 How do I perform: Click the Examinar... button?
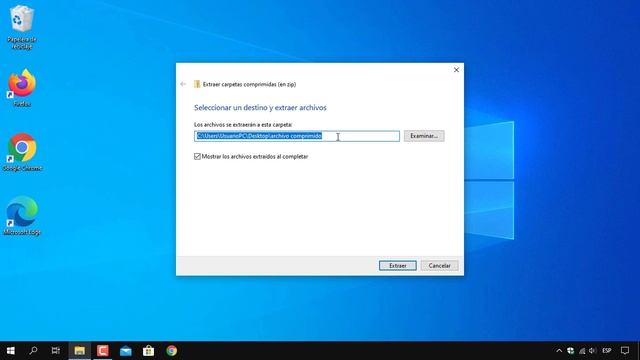[424, 136]
